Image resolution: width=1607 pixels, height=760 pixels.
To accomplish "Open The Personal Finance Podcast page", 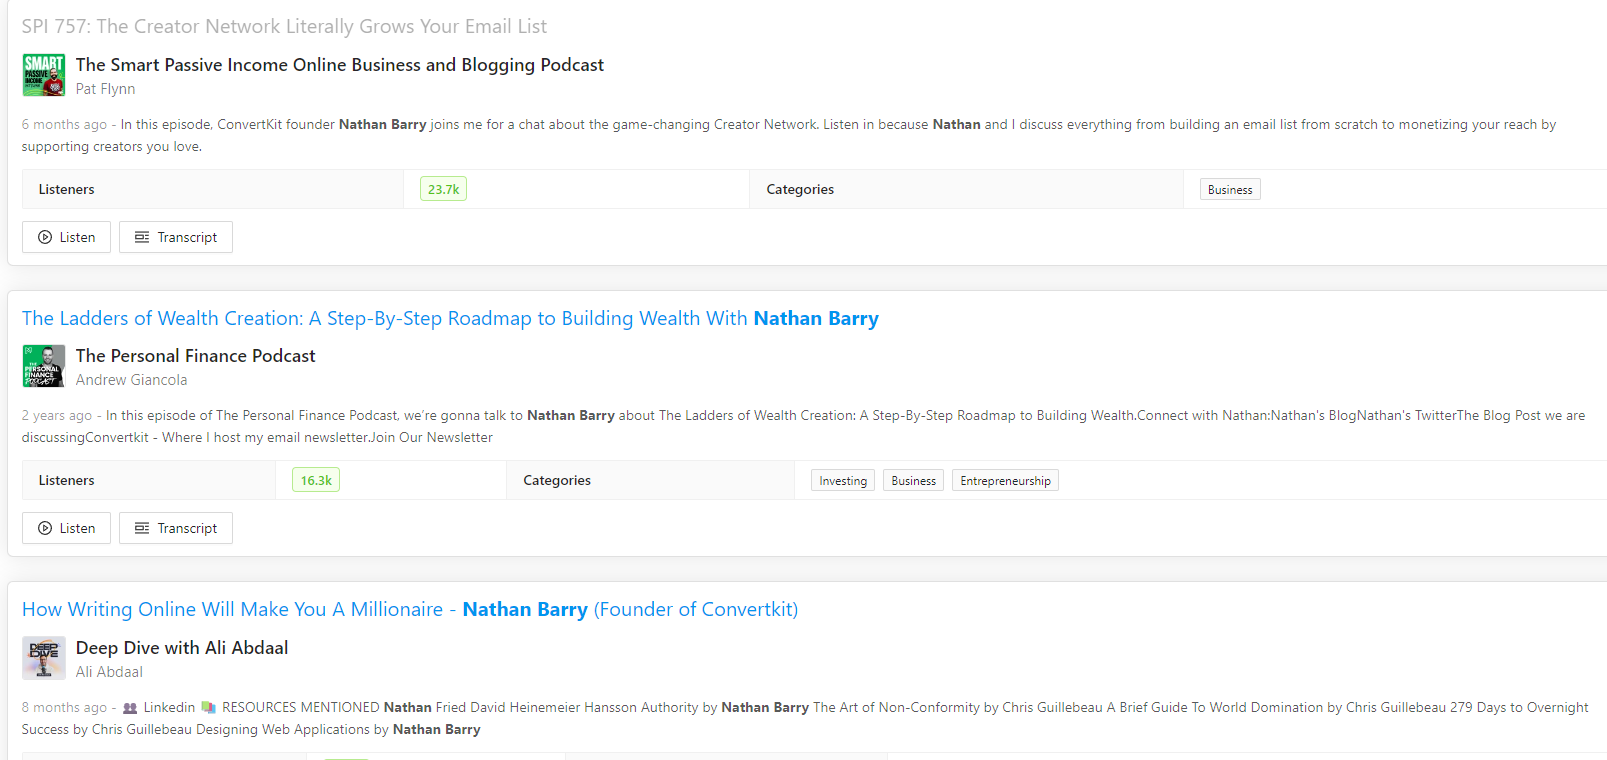I will pyautogui.click(x=196, y=356).
